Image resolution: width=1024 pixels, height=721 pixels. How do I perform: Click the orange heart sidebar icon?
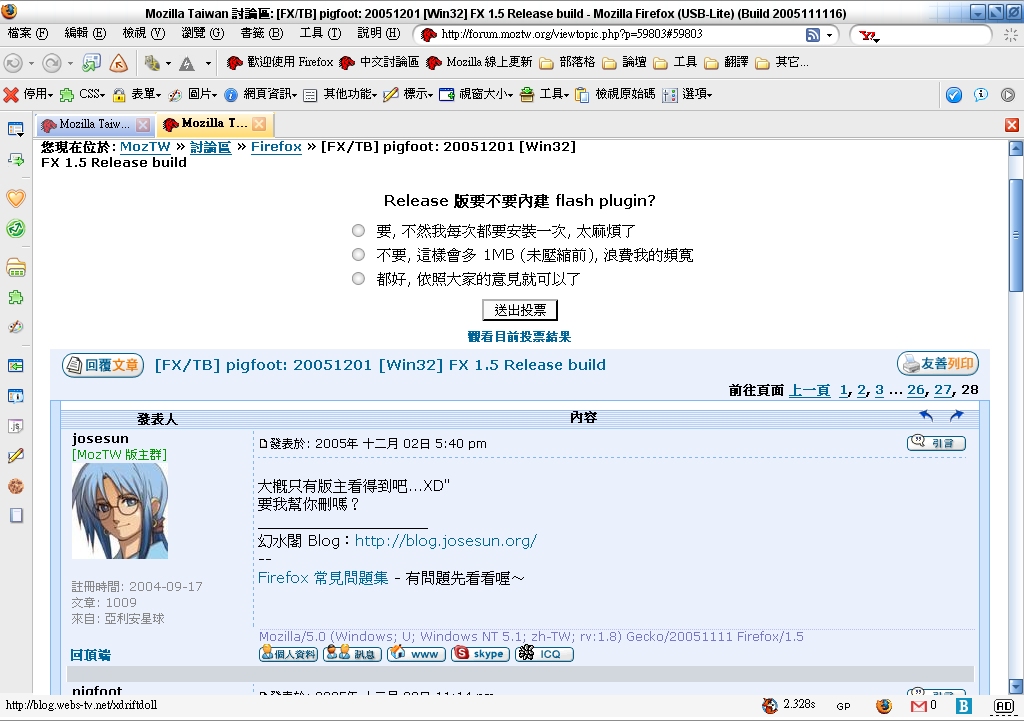[x=16, y=198]
